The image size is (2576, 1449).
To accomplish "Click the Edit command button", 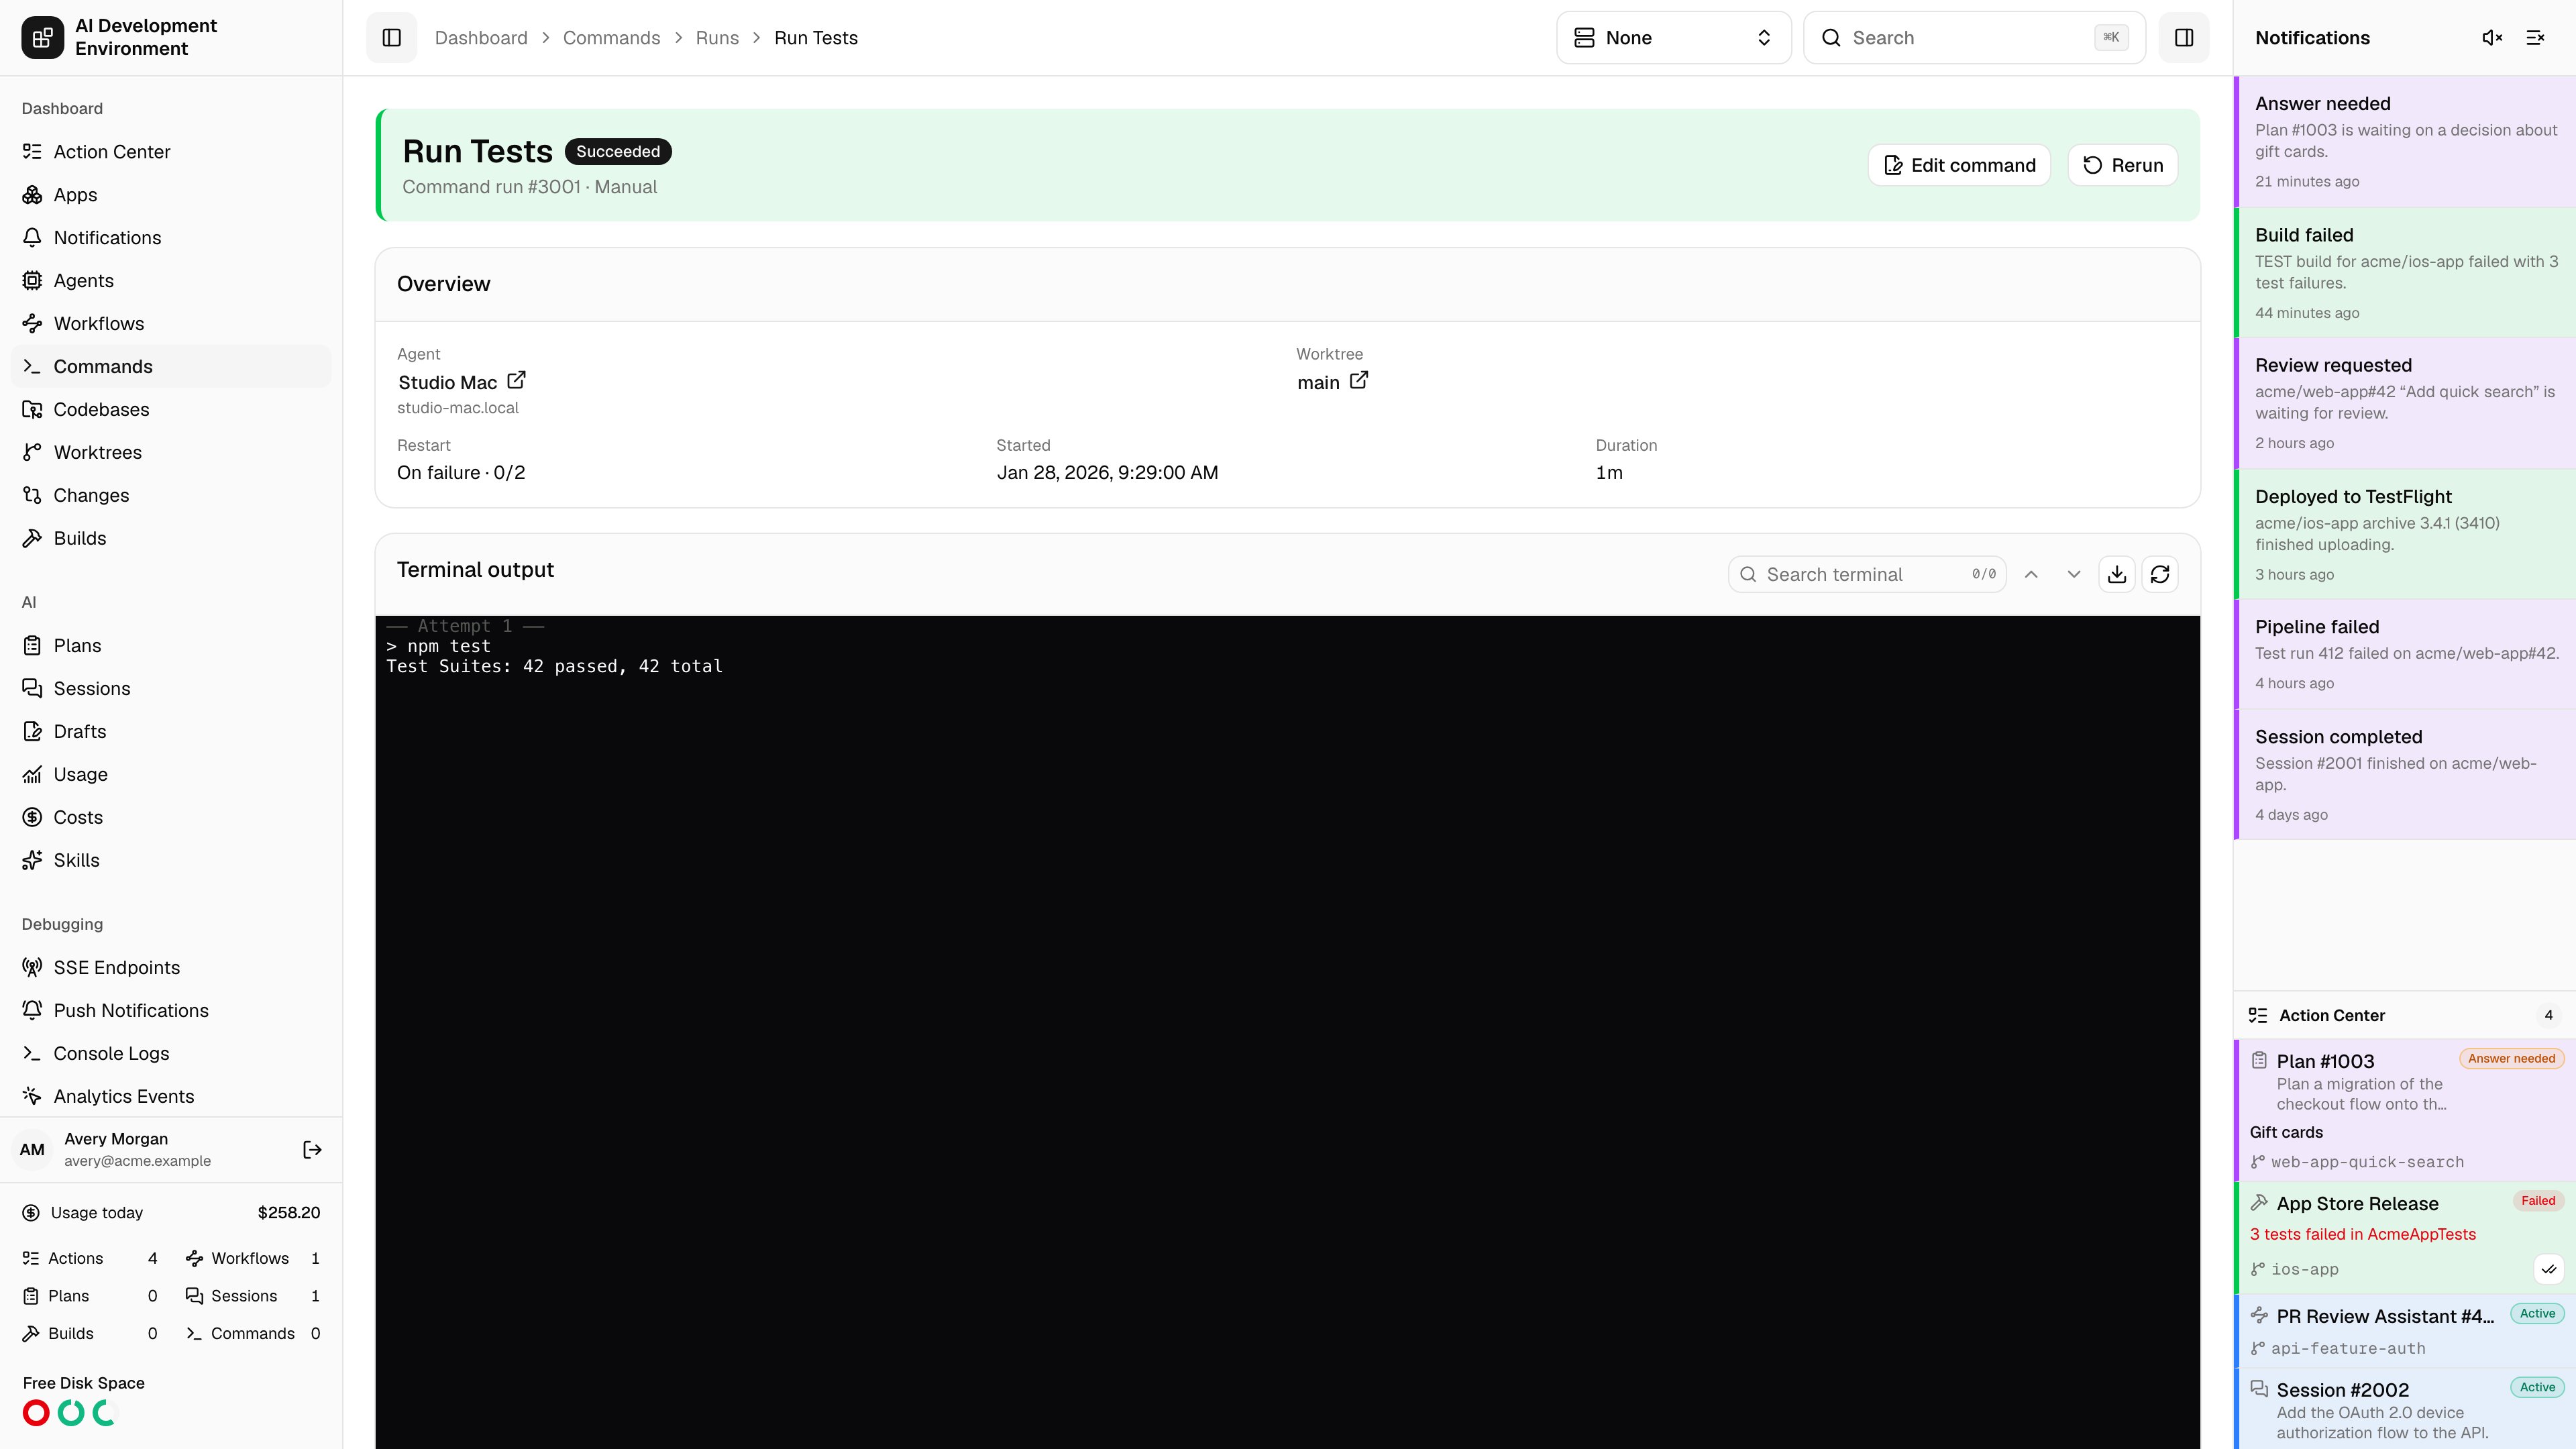I will (x=1959, y=165).
